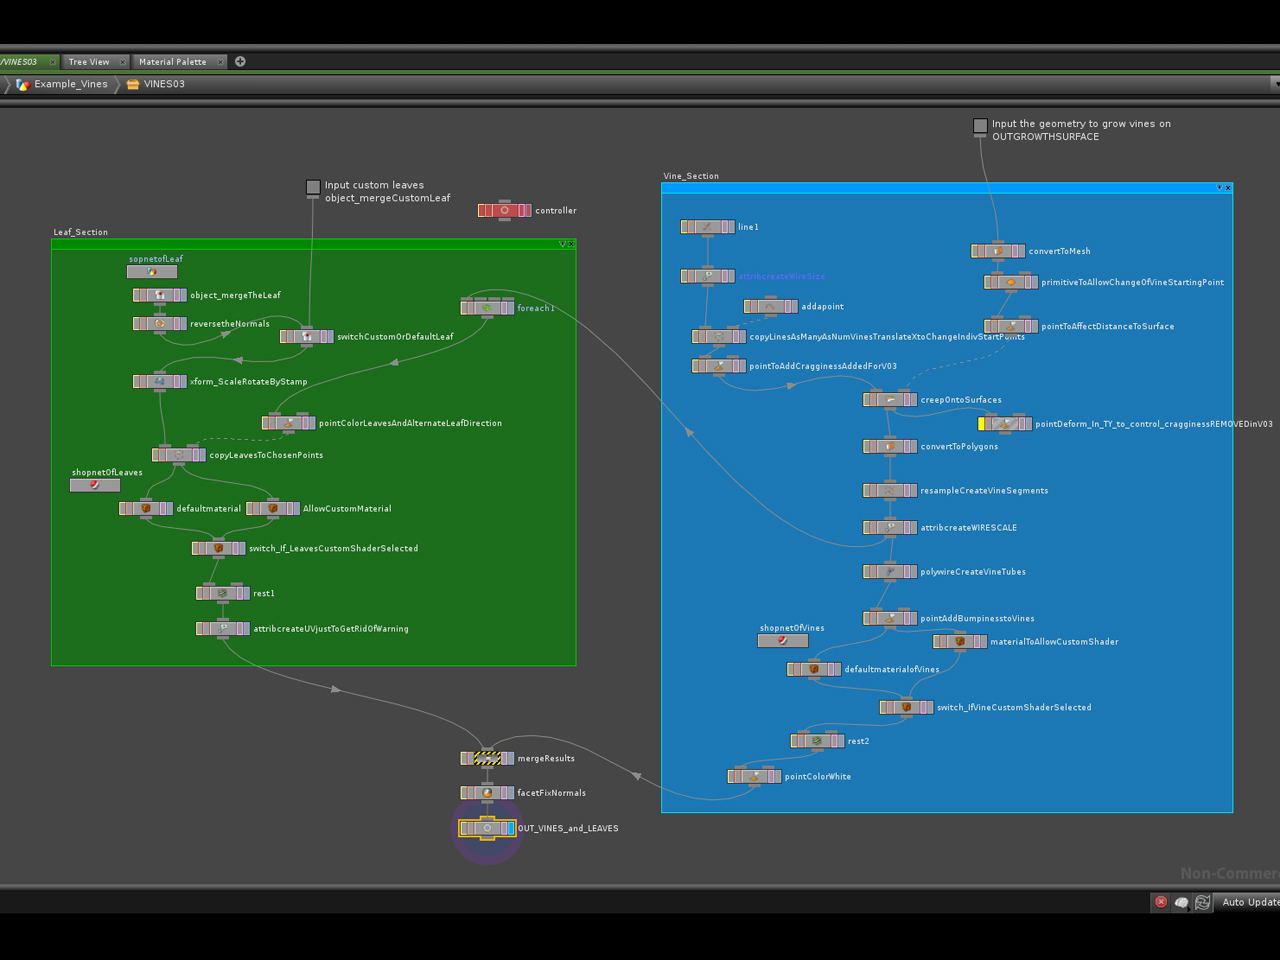Click the creepOntoSurfaces node icon
The height and width of the screenshot is (960, 1280).
tap(889, 400)
